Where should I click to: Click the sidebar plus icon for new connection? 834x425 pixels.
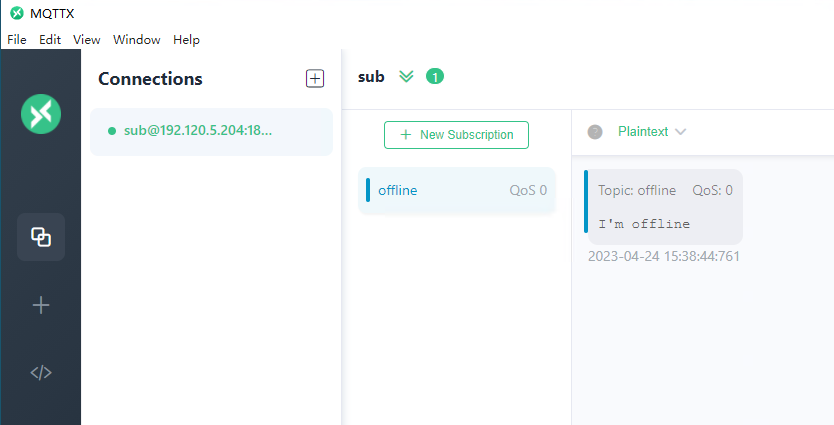[41, 305]
